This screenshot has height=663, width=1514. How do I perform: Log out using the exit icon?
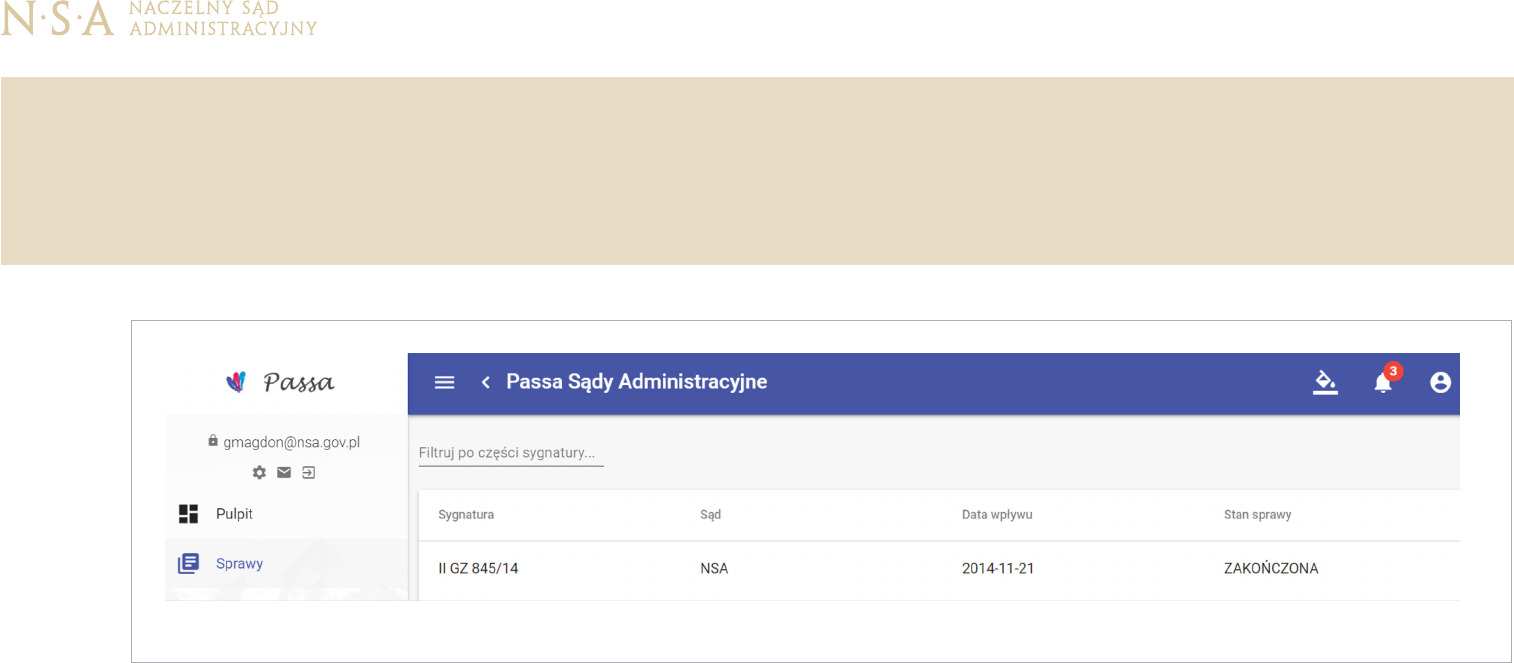(x=309, y=472)
